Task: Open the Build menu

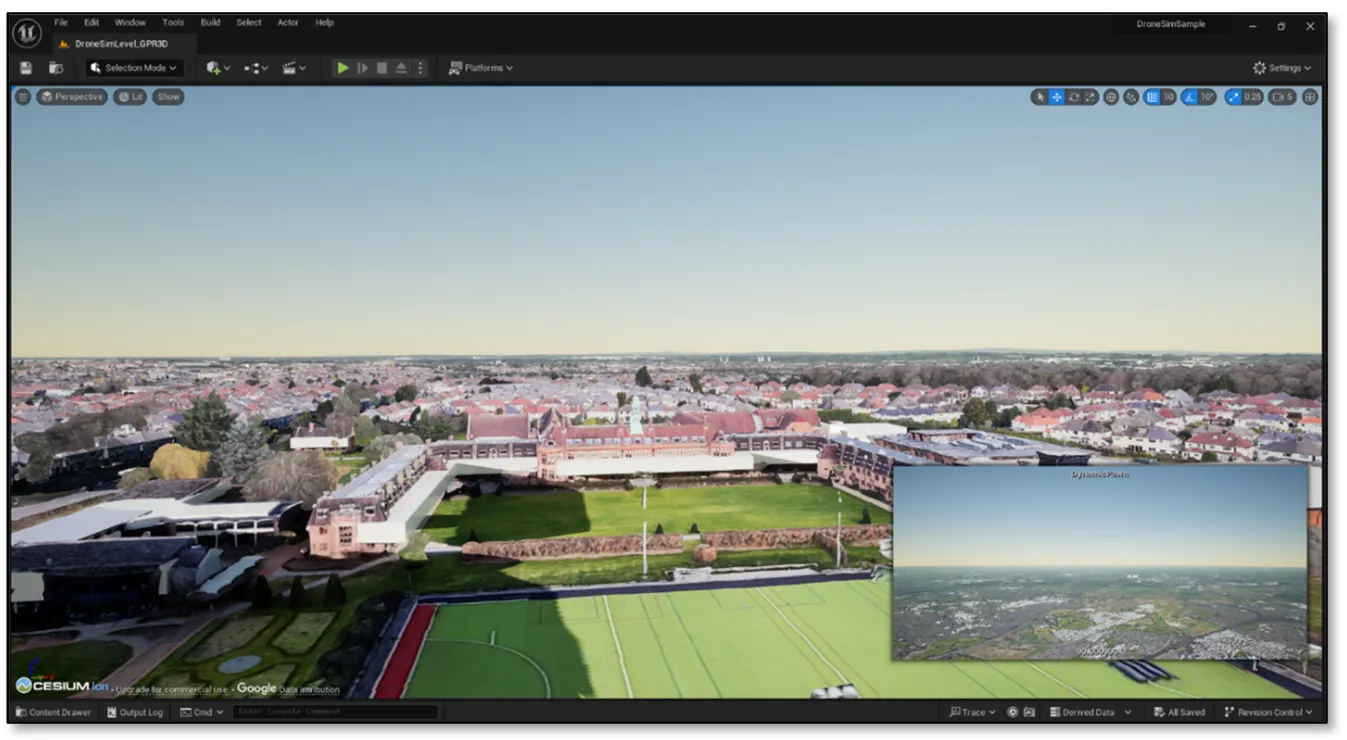Action: point(210,22)
